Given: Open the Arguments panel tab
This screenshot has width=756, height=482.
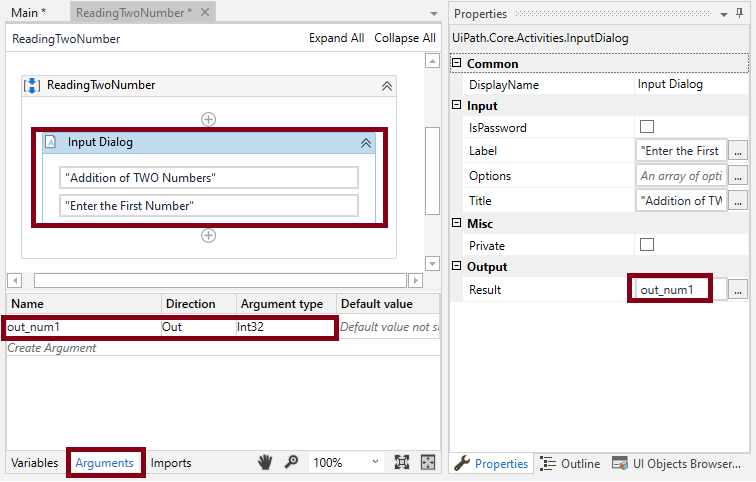Looking at the screenshot, I should (104, 463).
